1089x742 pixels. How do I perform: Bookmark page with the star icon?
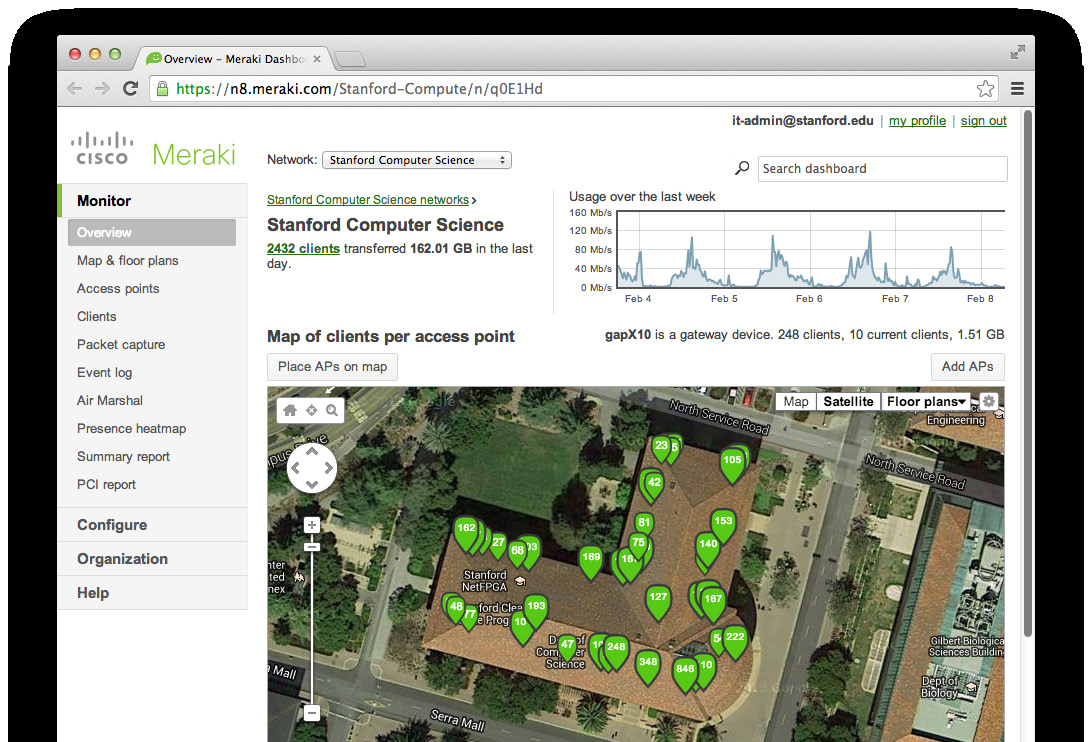[985, 89]
